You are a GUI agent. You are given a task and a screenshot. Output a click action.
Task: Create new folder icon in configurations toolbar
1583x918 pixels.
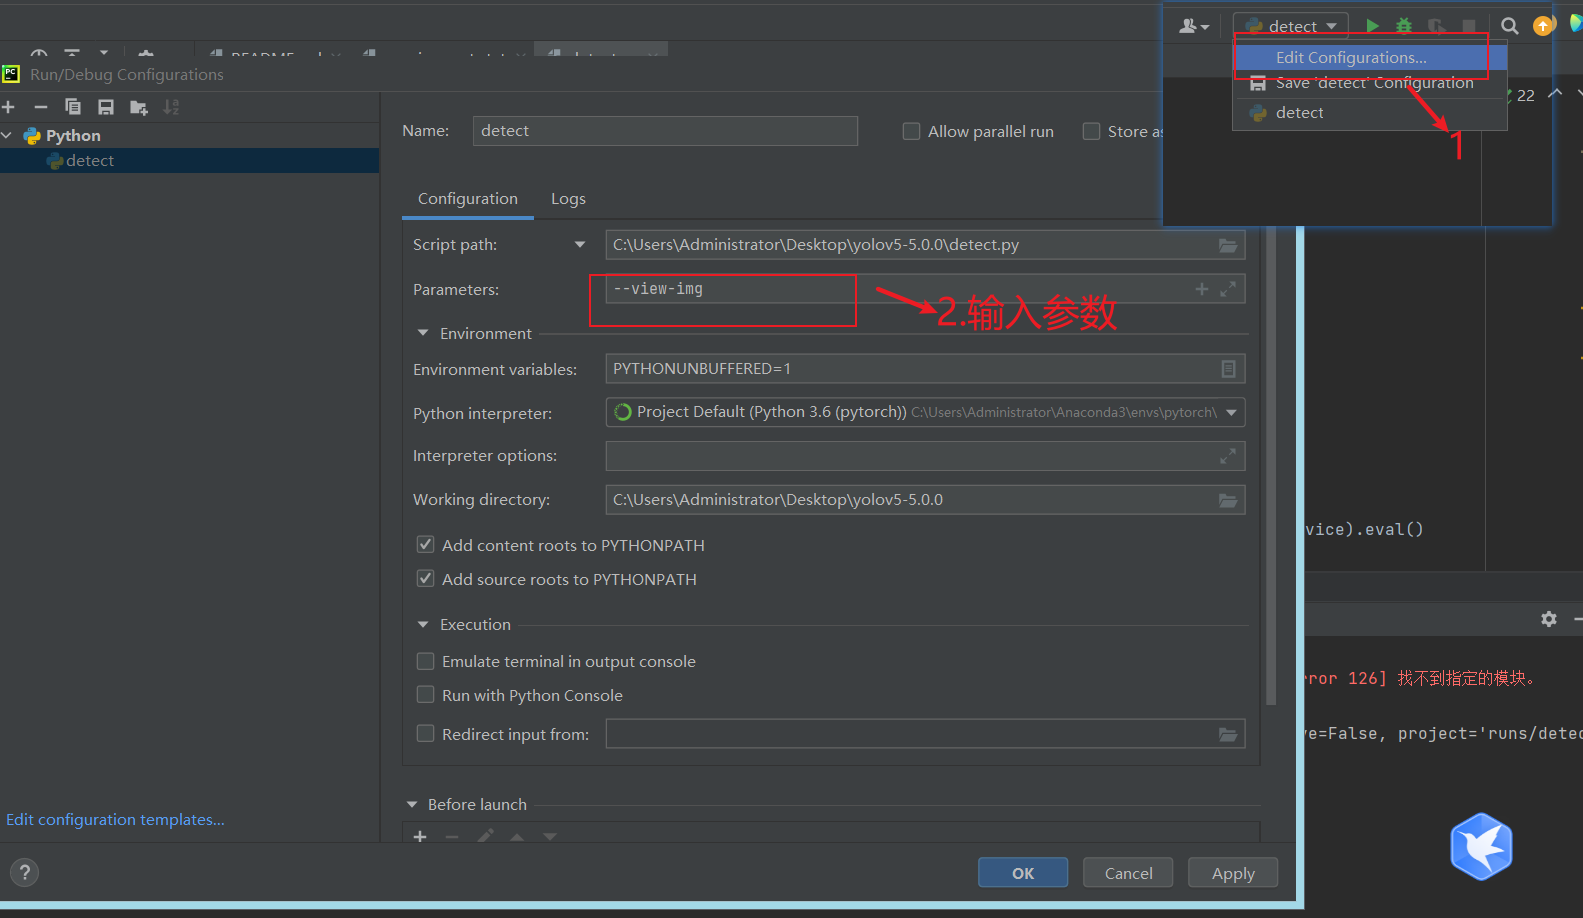(x=139, y=107)
